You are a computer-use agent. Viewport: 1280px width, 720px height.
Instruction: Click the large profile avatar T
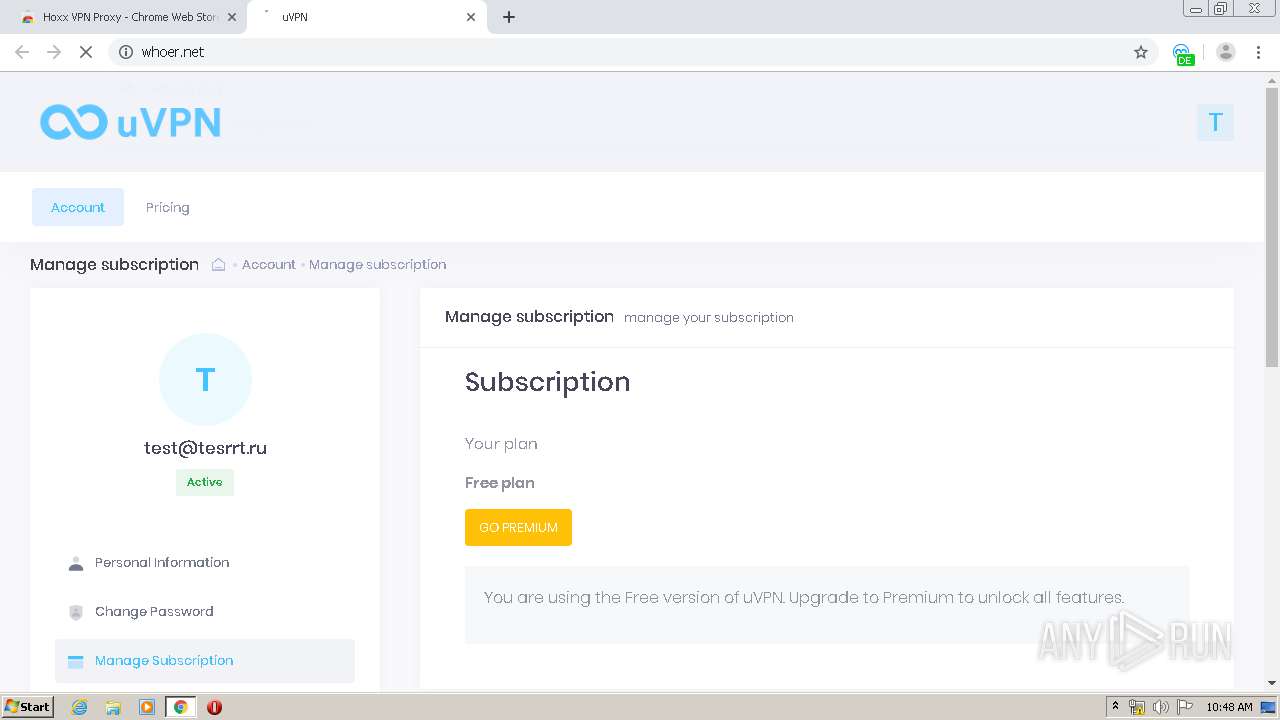tap(205, 380)
